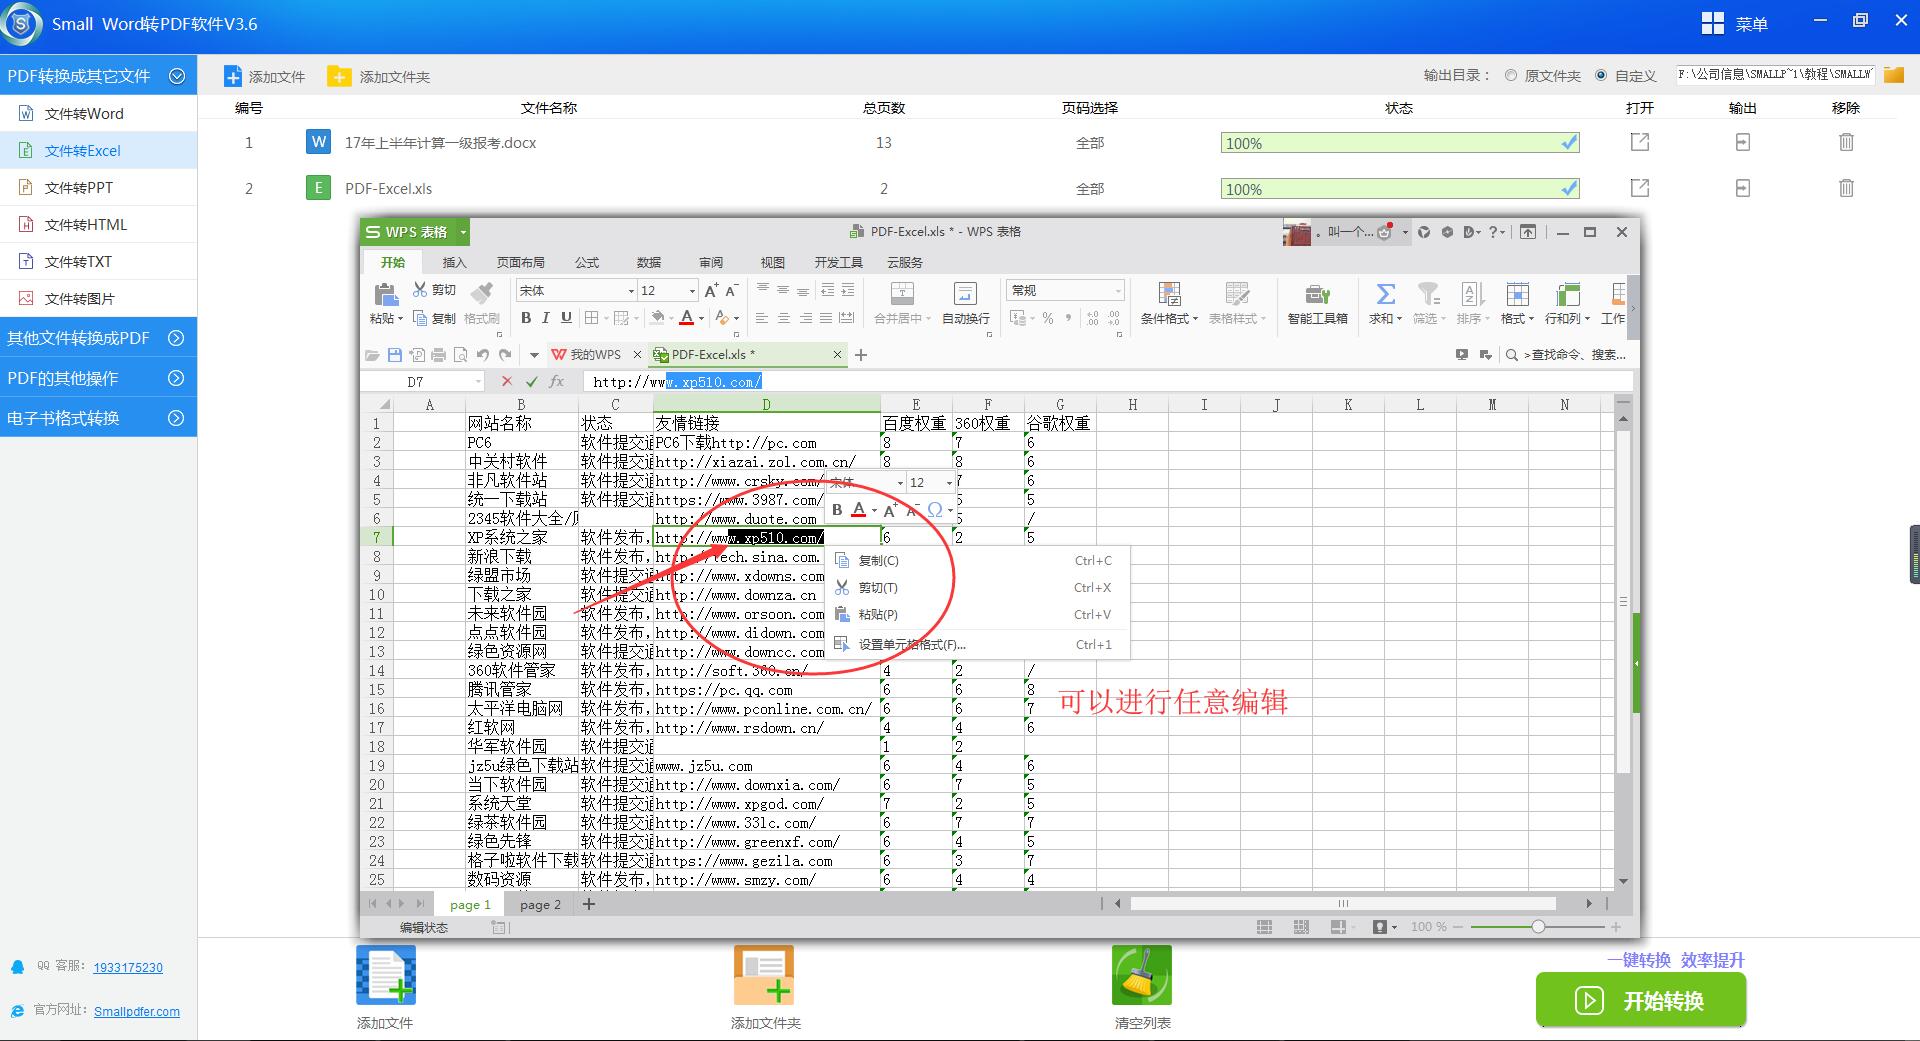
Task: Select 文件转图片 in sidebar
Action: (x=98, y=298)
